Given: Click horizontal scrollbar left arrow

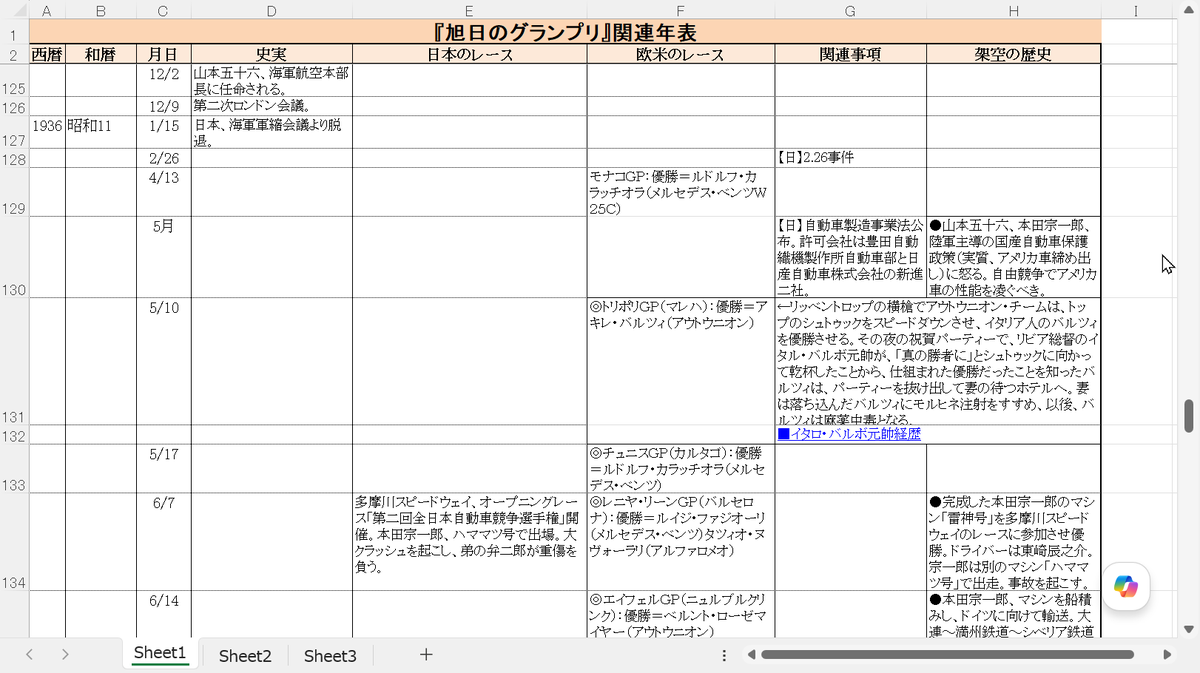Looking at the screenshot, I should (751, 655).
